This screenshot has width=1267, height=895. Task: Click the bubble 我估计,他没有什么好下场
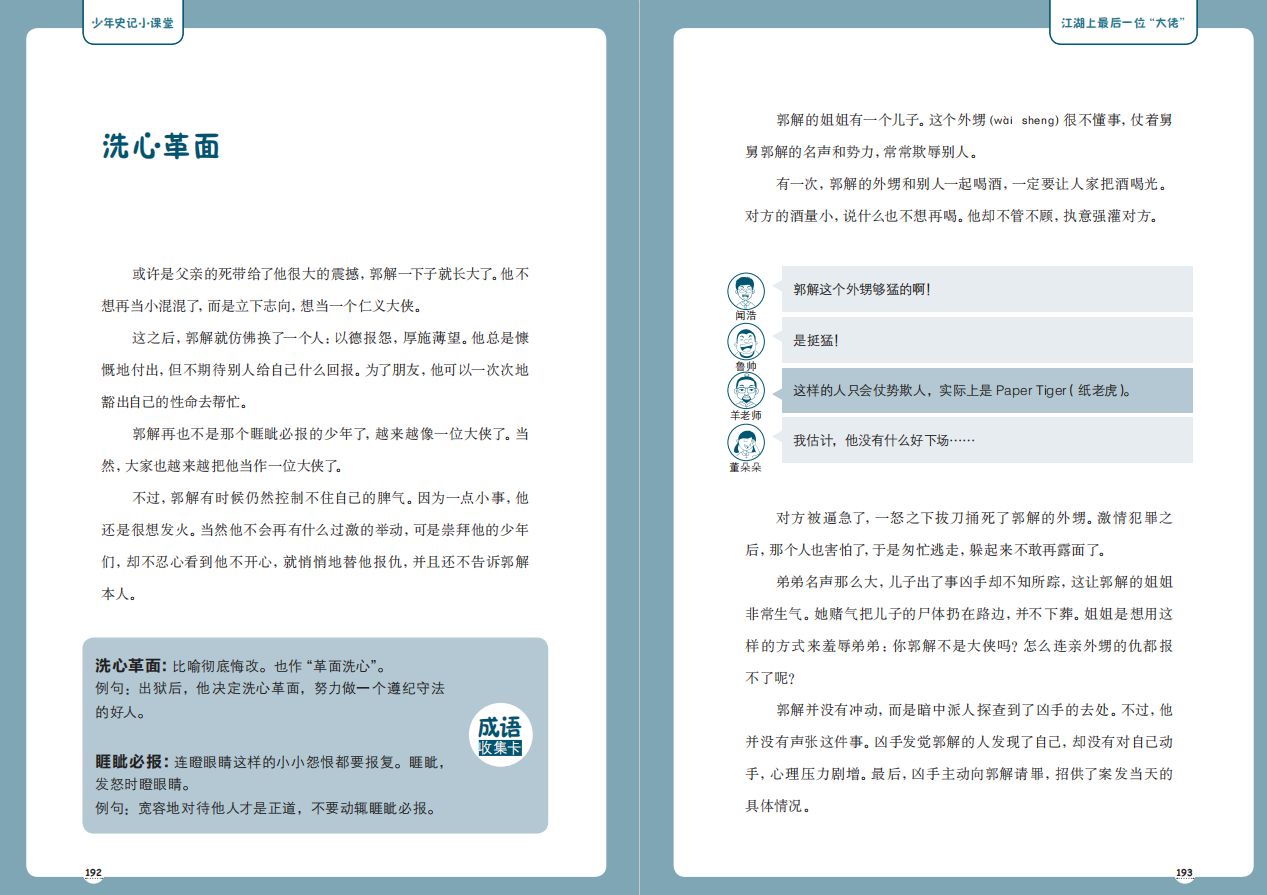987,440
